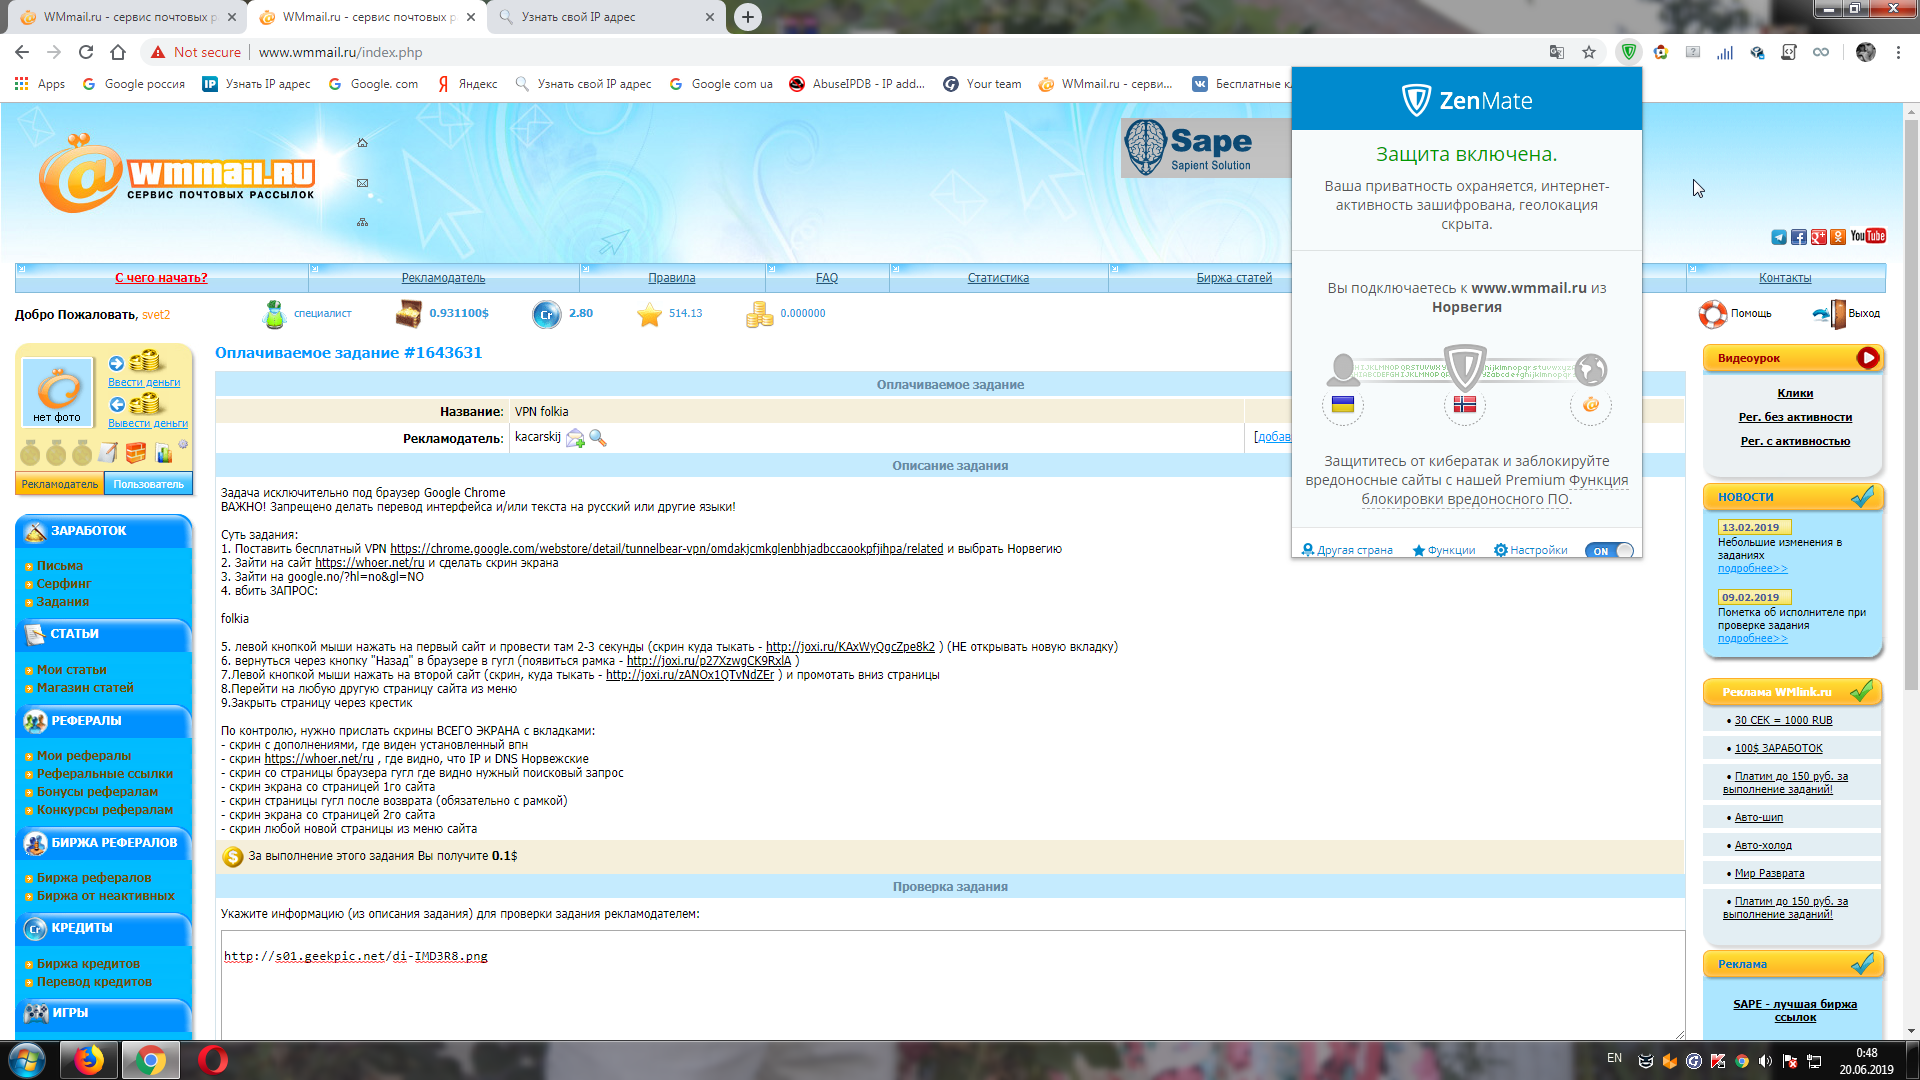The image size is (1920, 1080).
Task: Click the blue signal bars extension icon
Action: tap(1725, 52)
